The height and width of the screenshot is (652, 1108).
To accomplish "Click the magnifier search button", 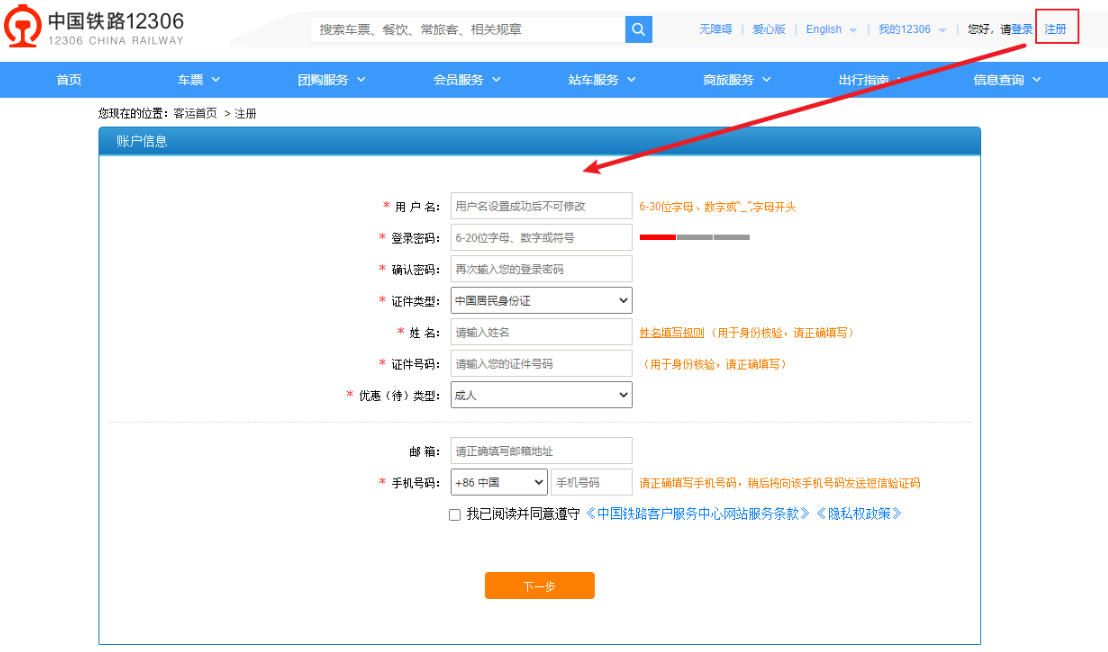I will (639, 29).
